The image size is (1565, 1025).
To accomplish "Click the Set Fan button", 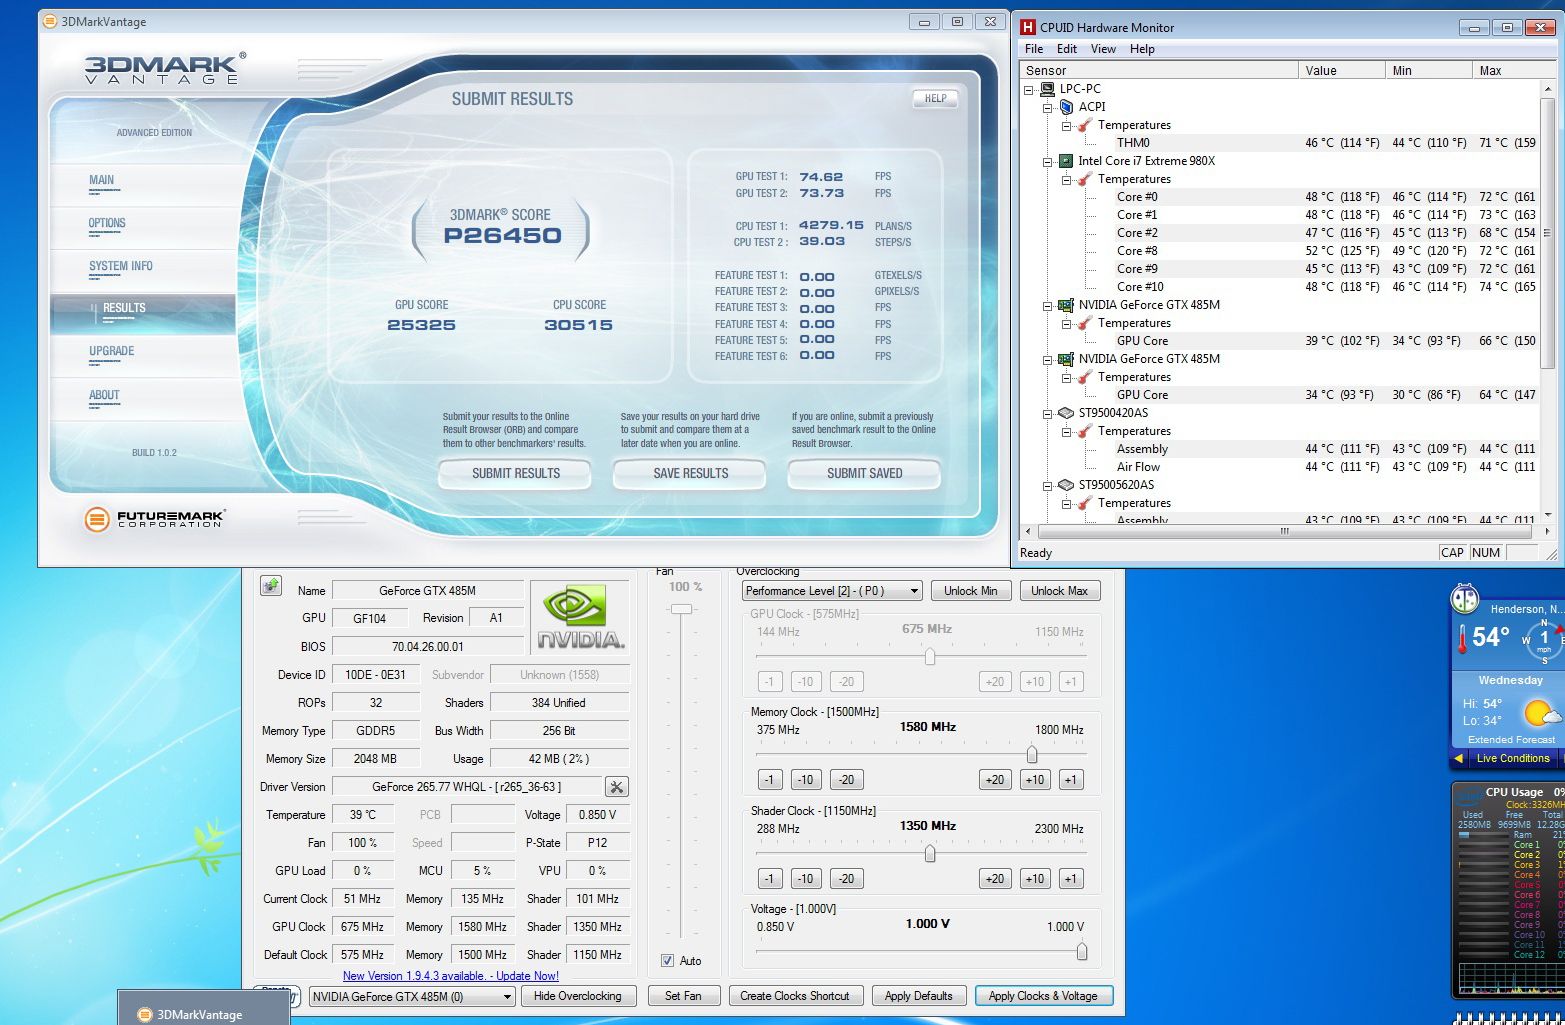I will pyautogui.click(x=683, y=996).
